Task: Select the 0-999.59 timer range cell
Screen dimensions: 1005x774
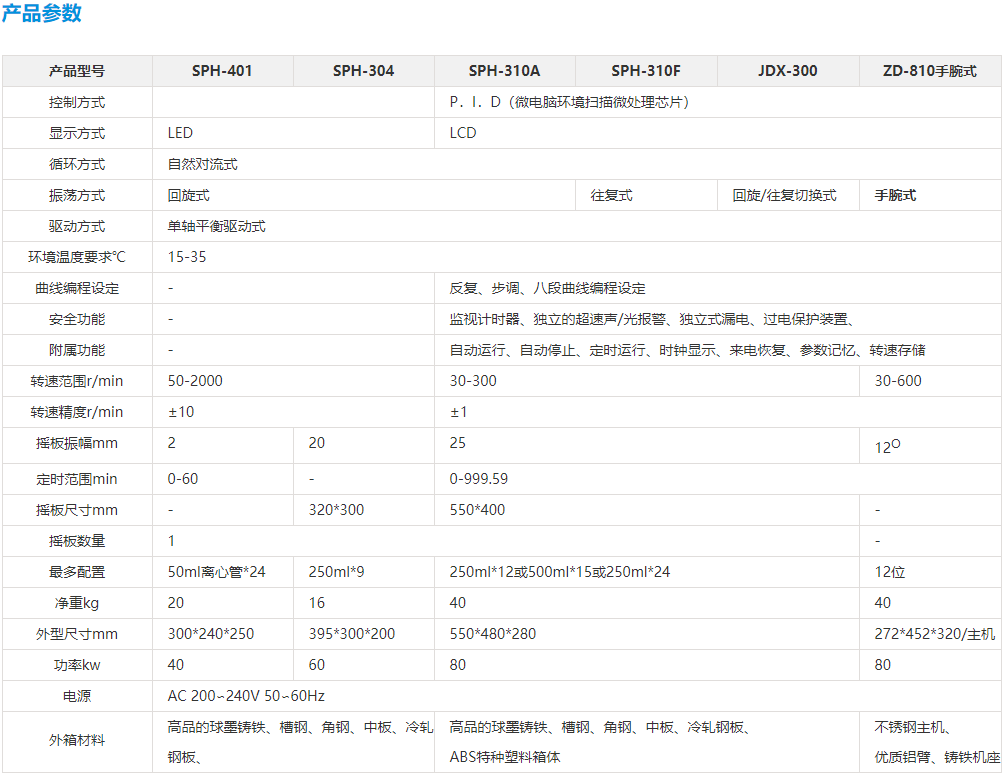Action: tap(718, 479)
